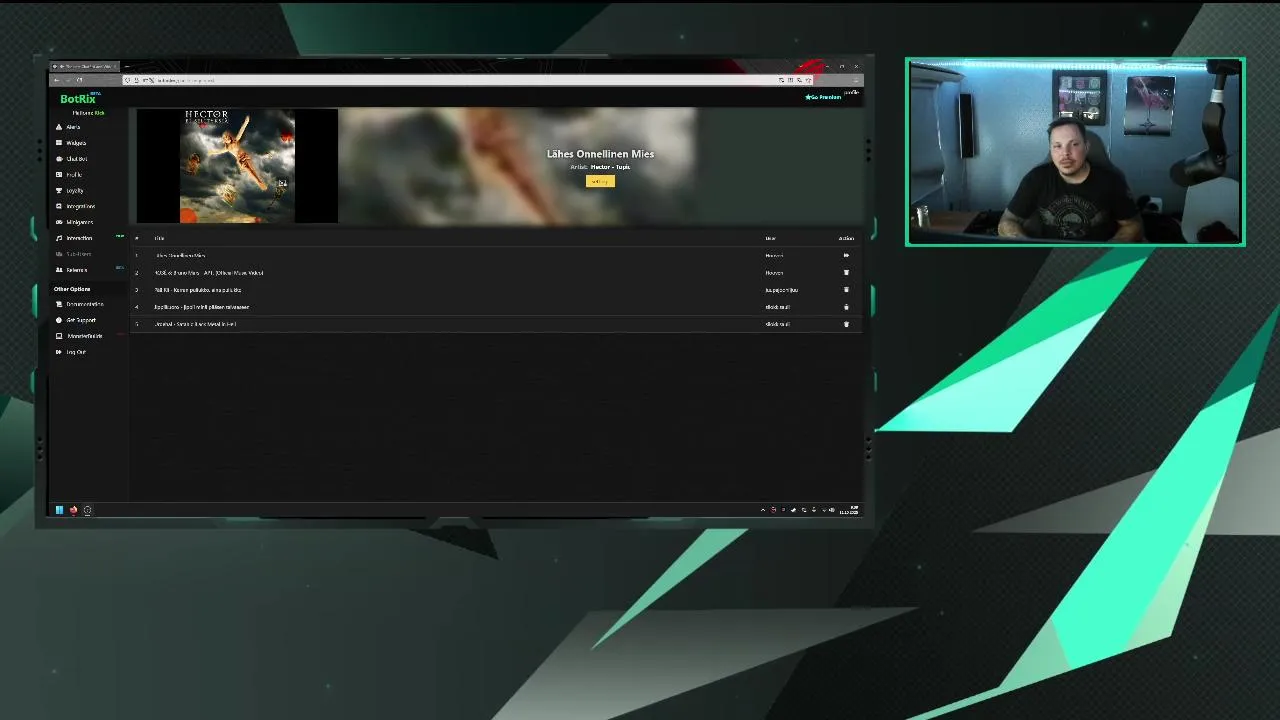Image resolution: width=1280 pixels, height=720 pixels.
Task: Click the yellow button under Hector - Topic
Action: [600, 181]
